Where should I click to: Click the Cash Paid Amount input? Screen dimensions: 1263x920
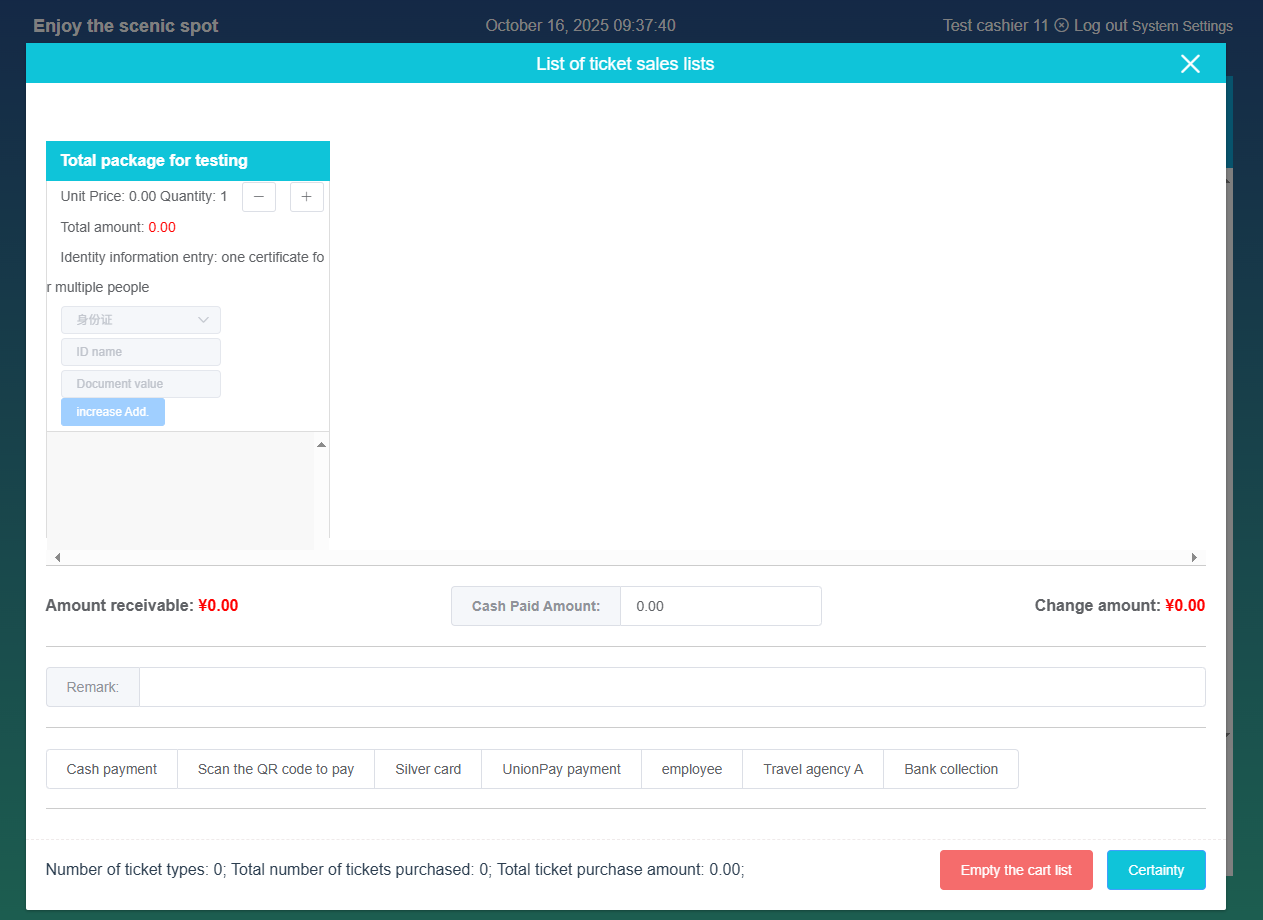[720, 606]
